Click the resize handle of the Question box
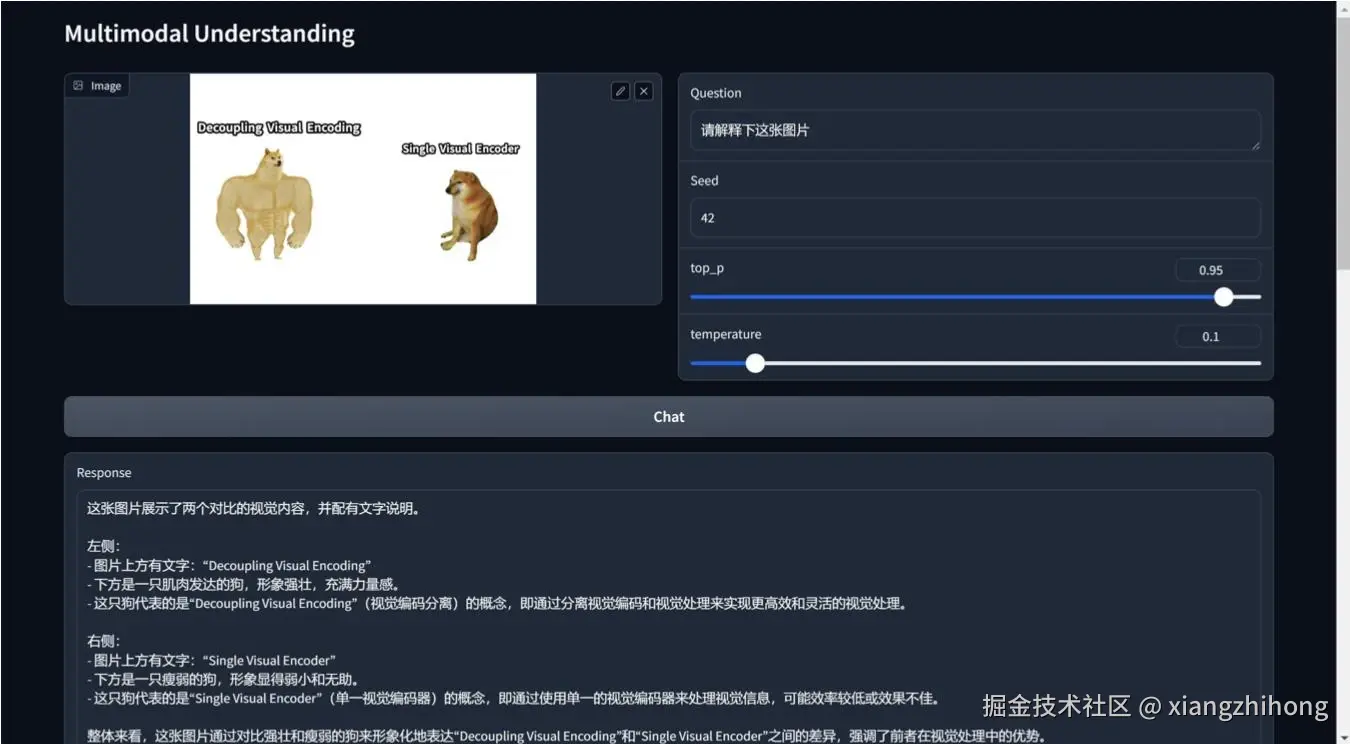 (x=1255, y=145)
